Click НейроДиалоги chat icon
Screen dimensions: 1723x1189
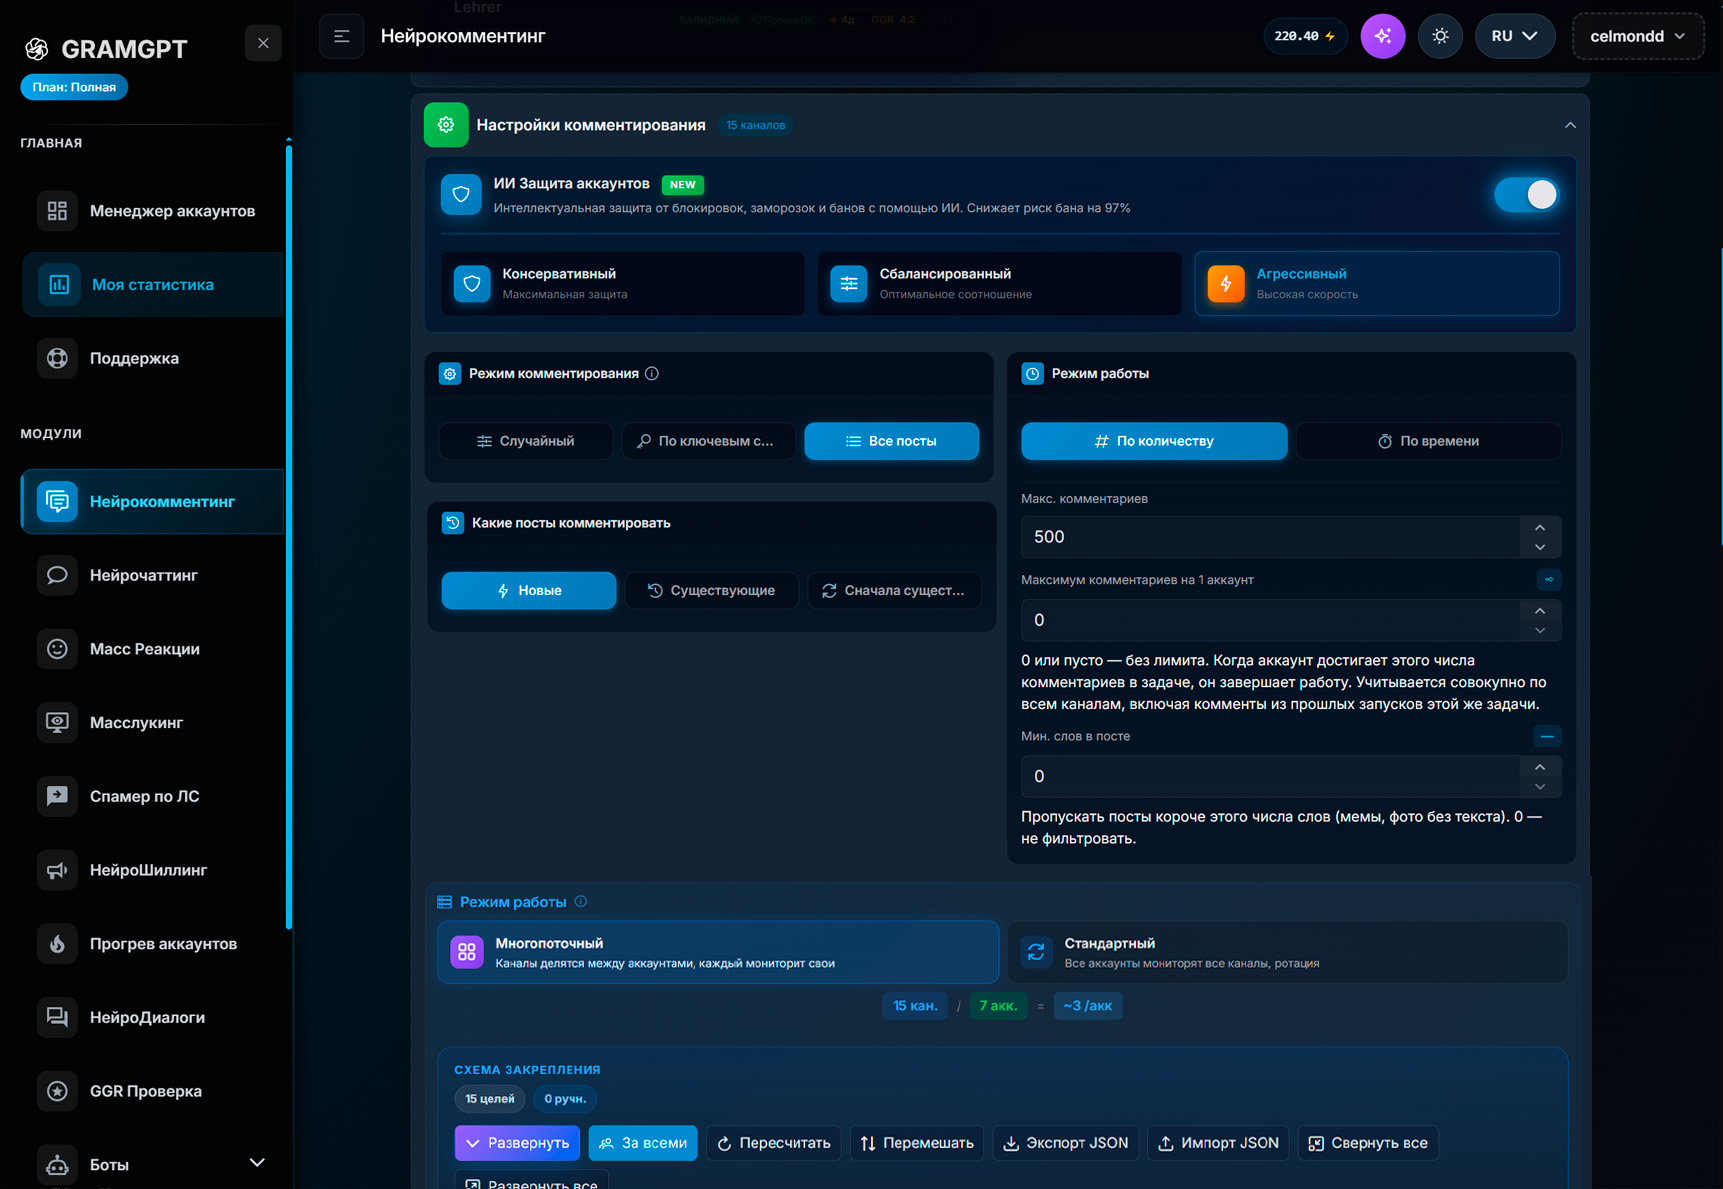click(57, 1017)
